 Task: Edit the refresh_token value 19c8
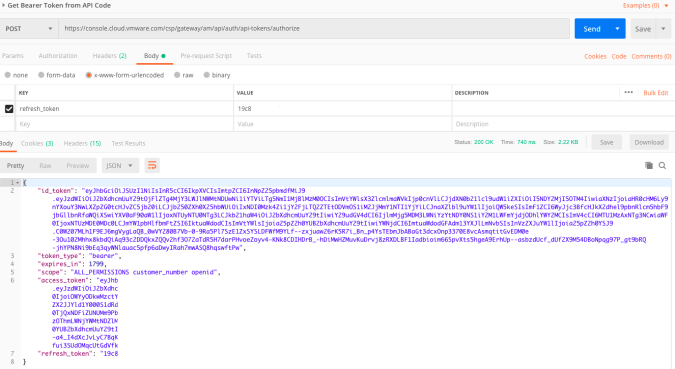[343, 109]
